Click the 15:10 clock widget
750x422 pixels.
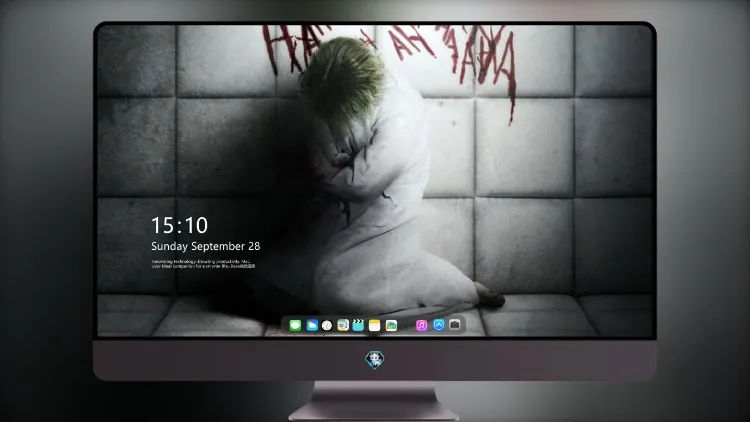179,225
